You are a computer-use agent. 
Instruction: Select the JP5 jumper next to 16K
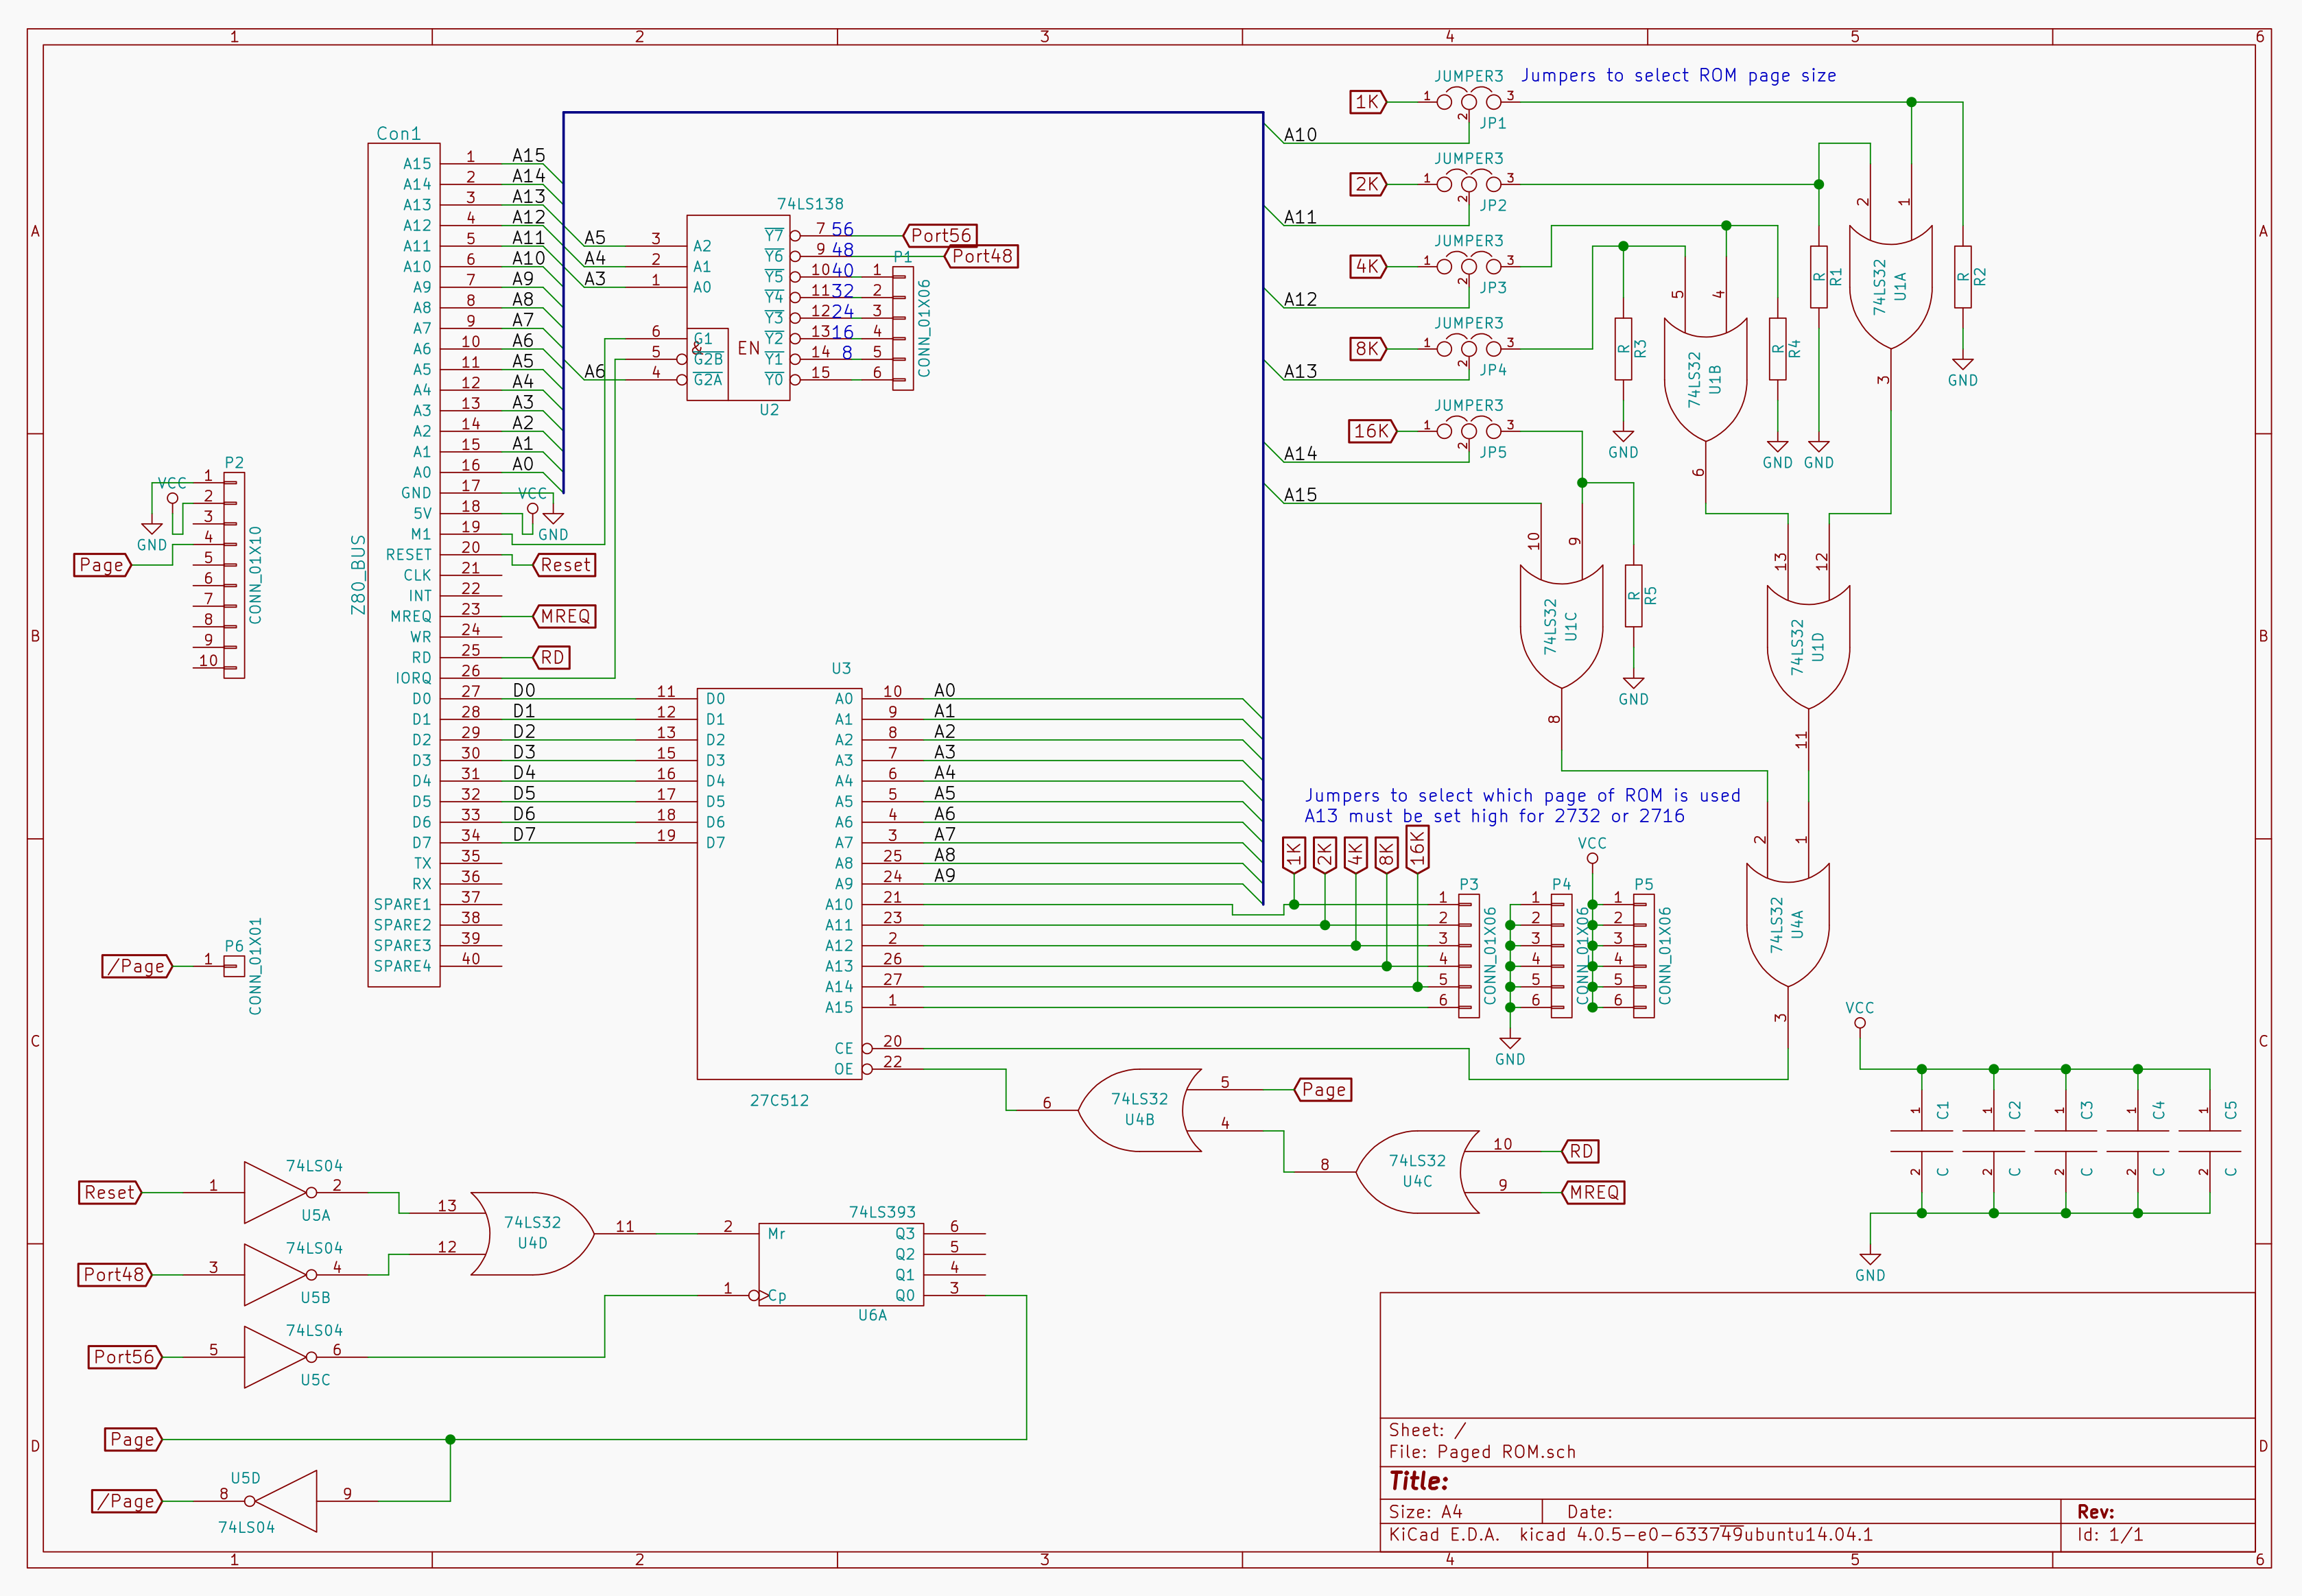[x=1468, y=431]
